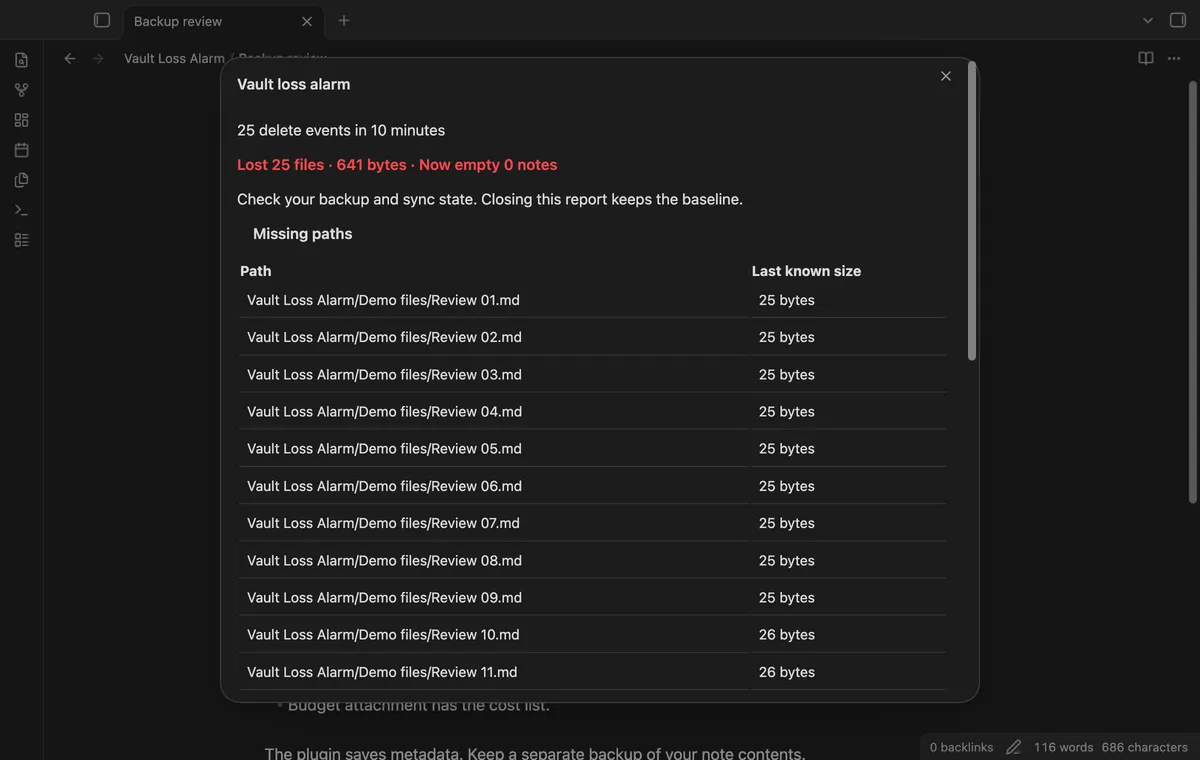The height and width of the screenshot is (760, 1200).
Task: Open command palette terminal icon
Action: [x=22, y=210]
